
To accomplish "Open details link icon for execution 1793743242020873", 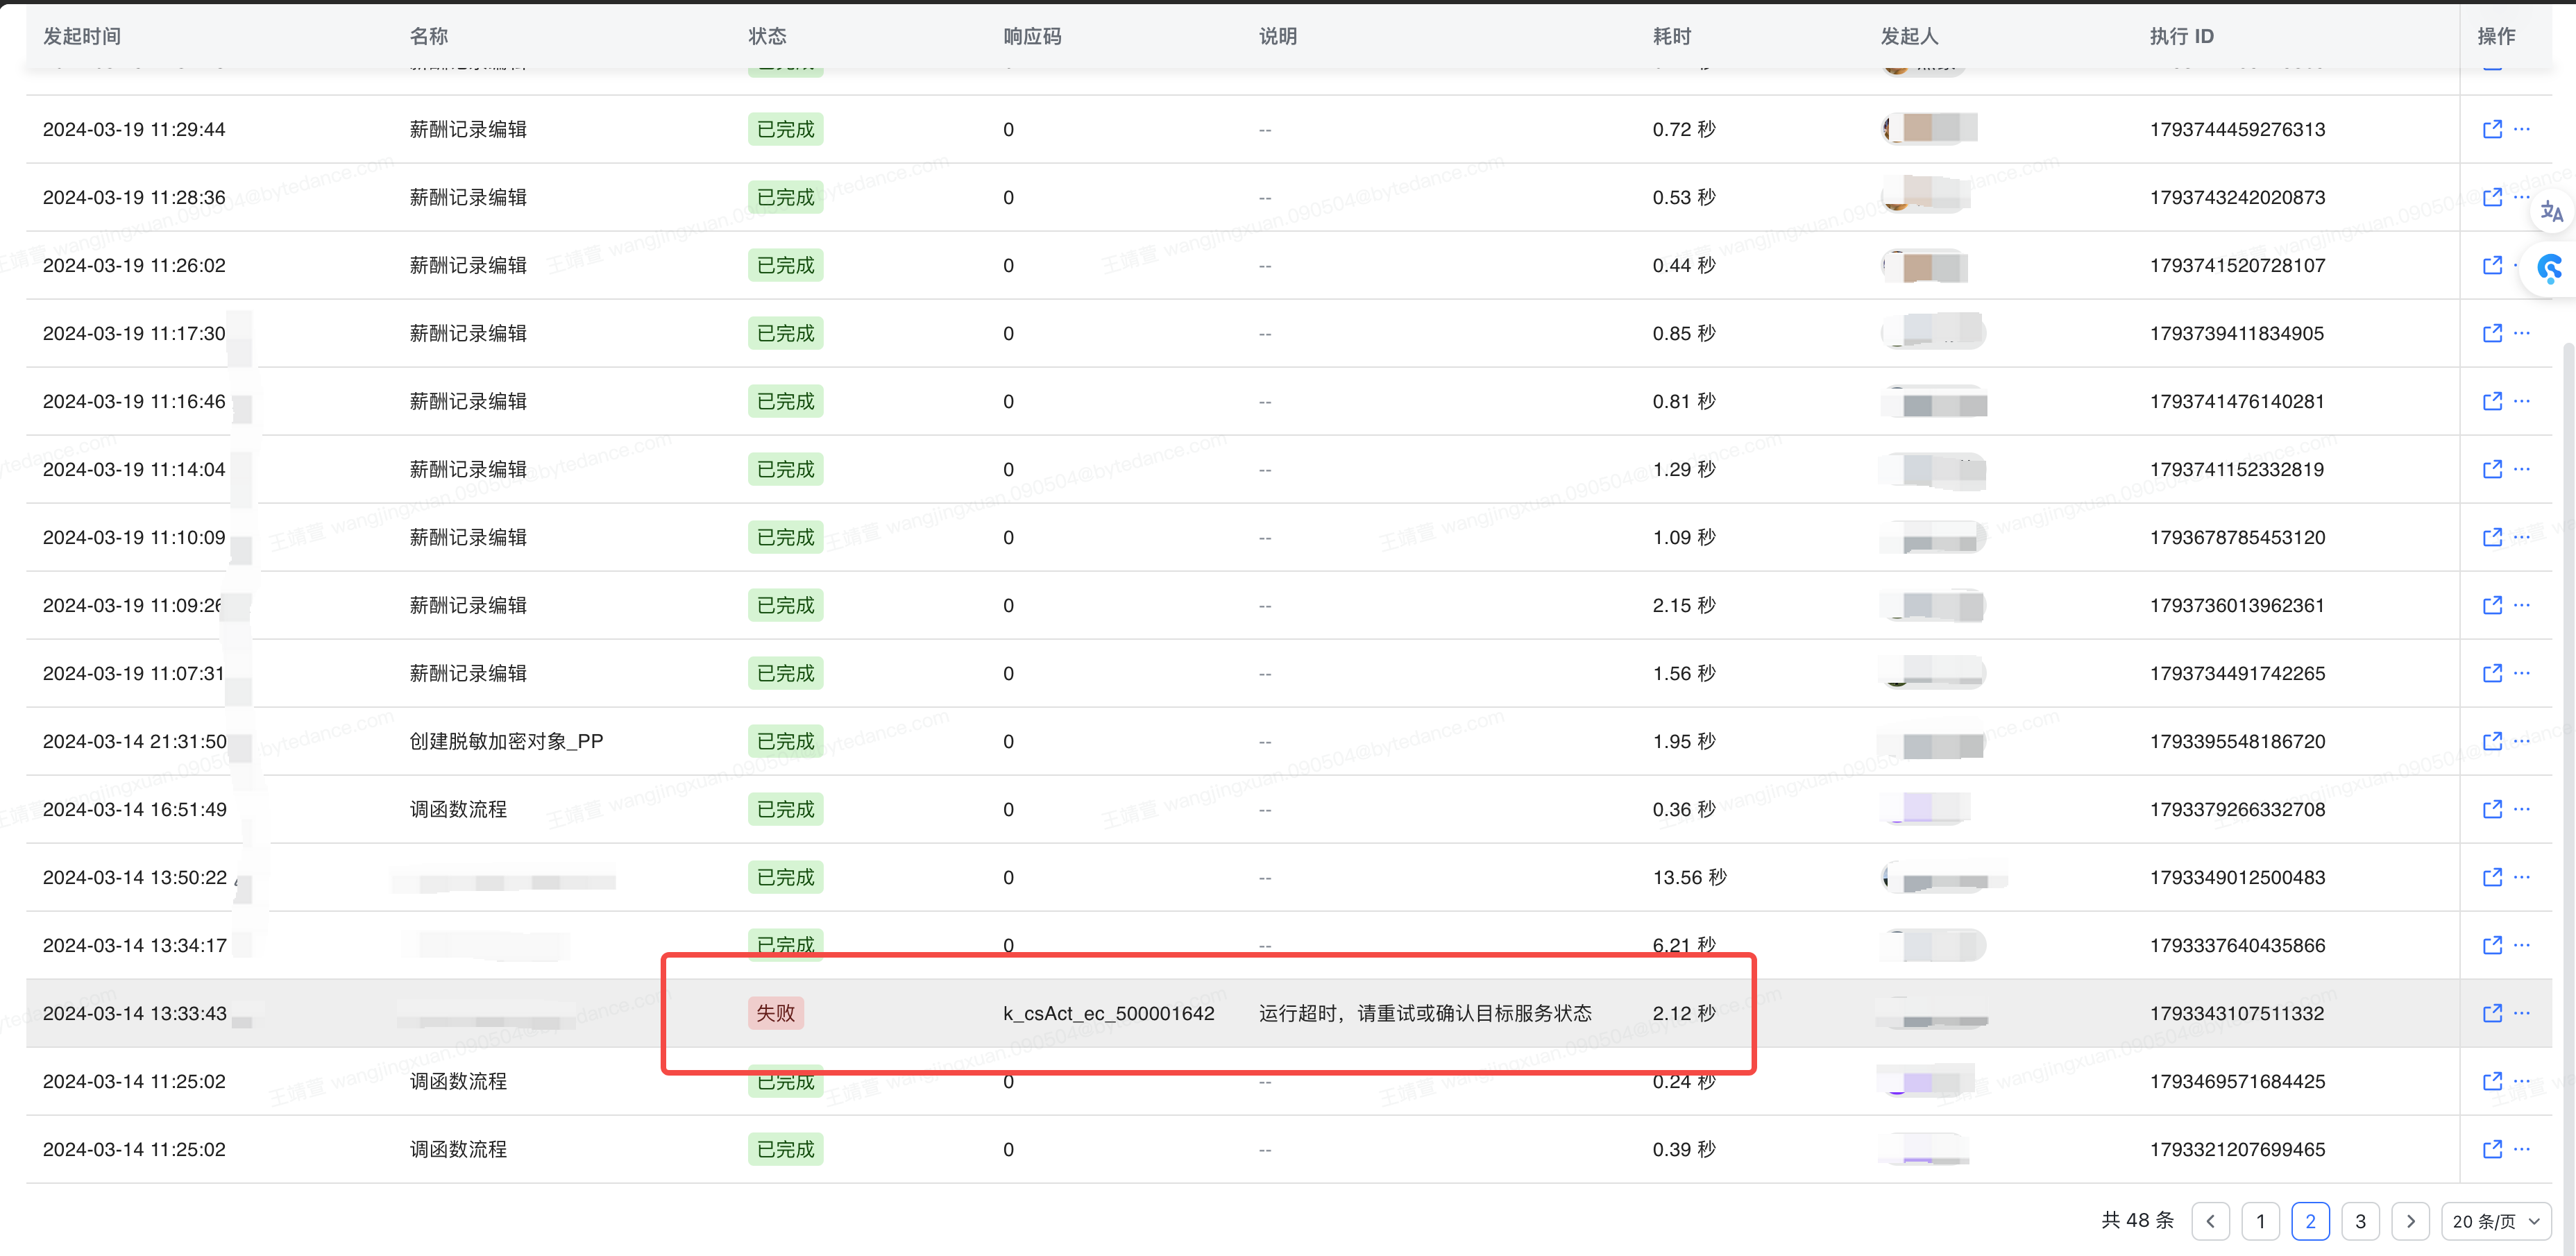I will click(2492, 197).
